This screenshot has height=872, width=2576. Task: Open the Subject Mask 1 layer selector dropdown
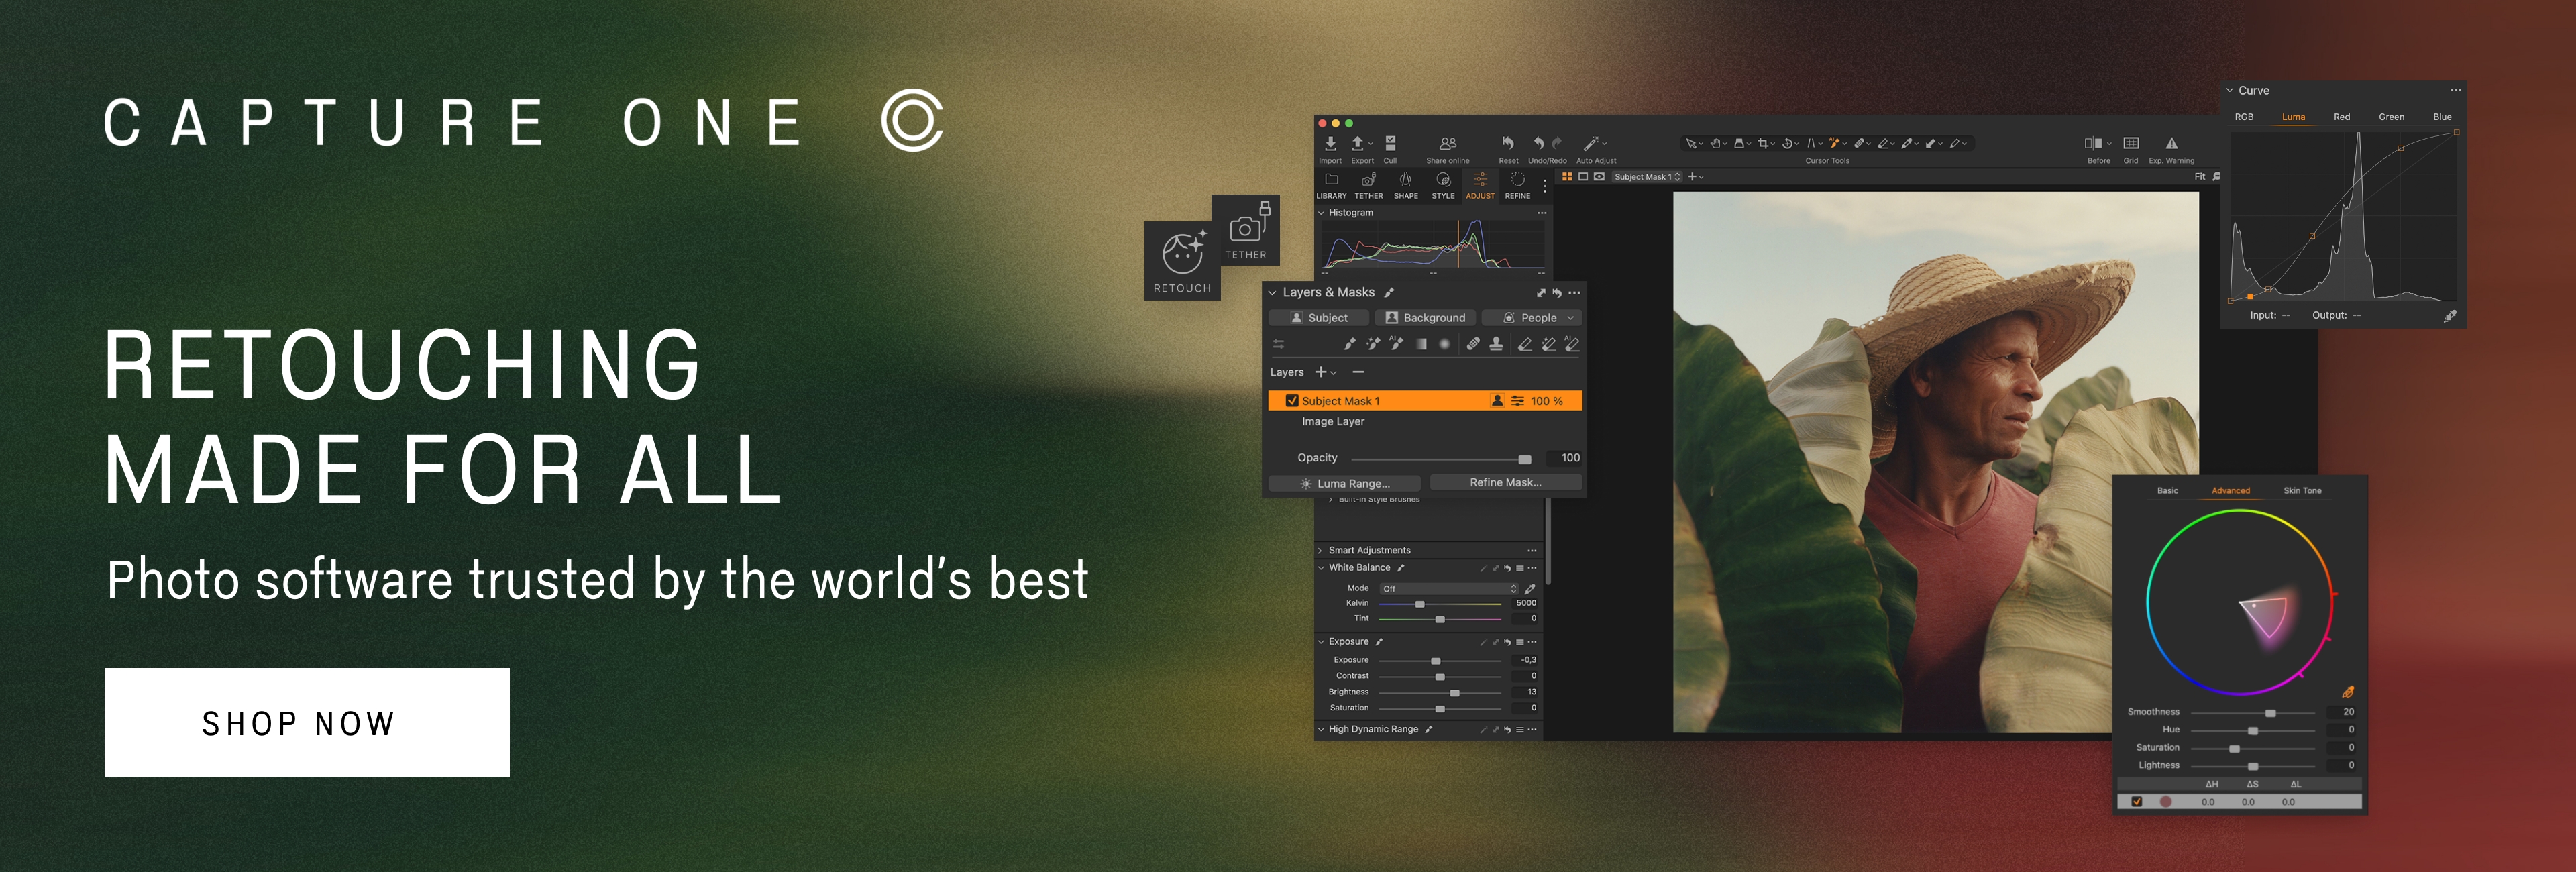tap(1647, 177)
